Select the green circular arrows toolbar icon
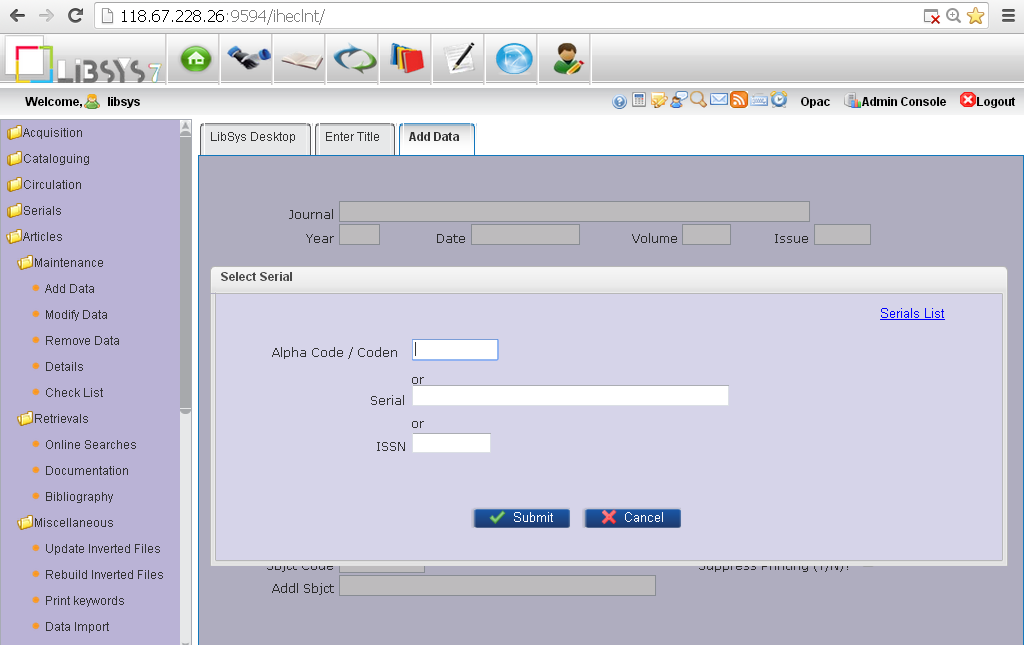 (352, 58)
